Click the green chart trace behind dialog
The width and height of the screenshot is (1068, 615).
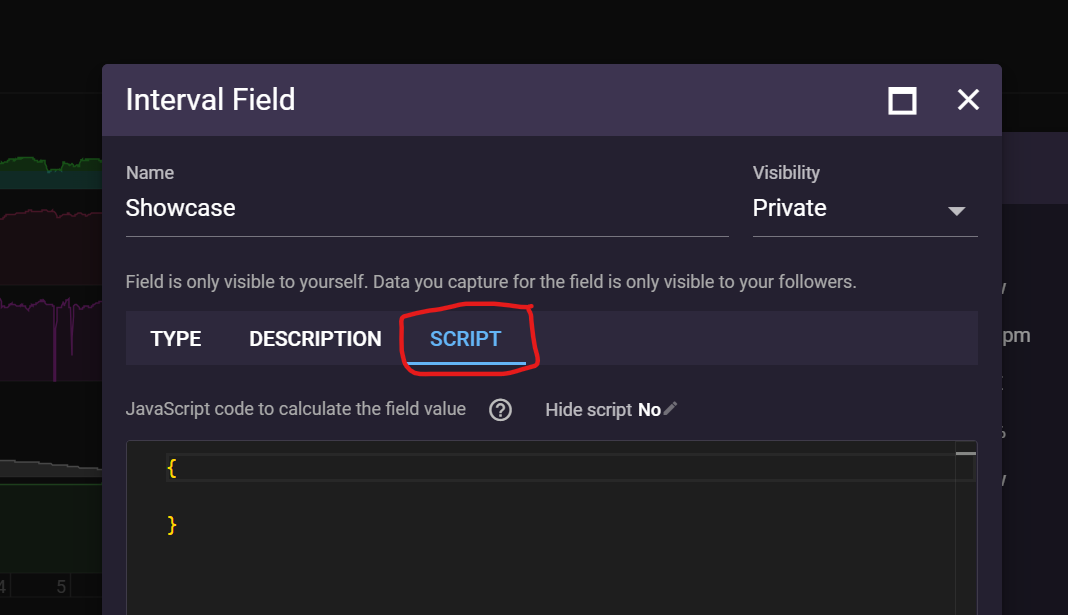coord(51,164)
